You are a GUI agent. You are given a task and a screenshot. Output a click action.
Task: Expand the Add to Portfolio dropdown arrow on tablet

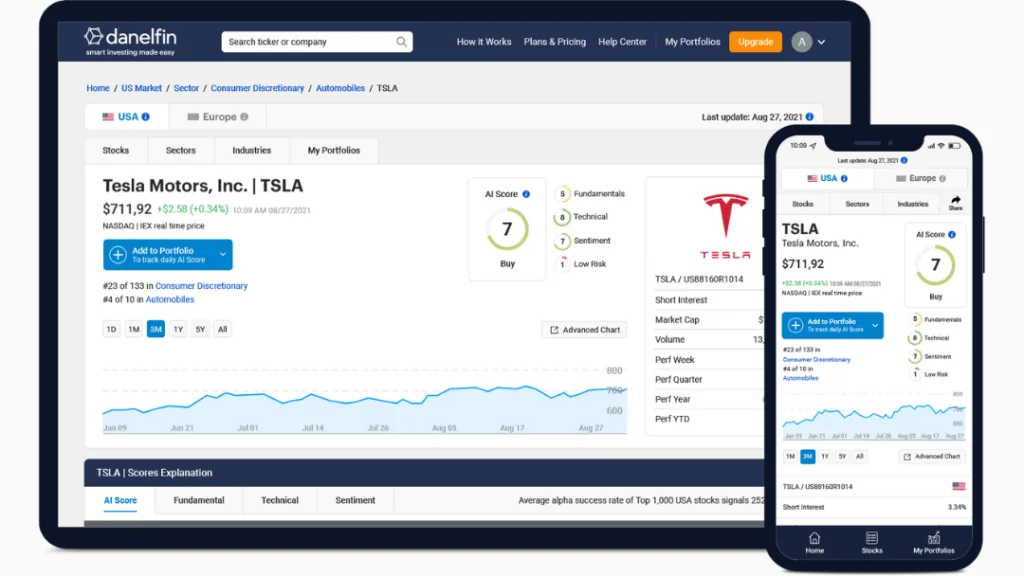tap(223, 255)
